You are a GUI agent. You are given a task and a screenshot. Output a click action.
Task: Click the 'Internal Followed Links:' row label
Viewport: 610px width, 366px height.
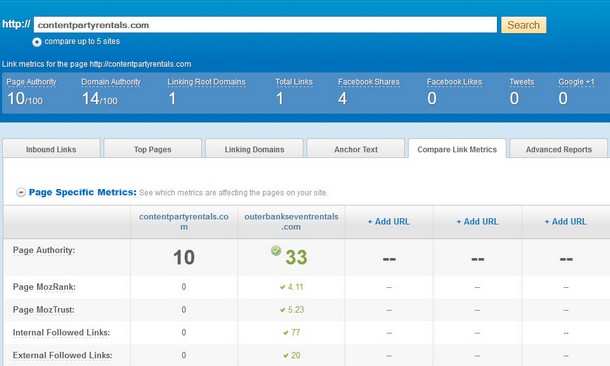point(61,333)
